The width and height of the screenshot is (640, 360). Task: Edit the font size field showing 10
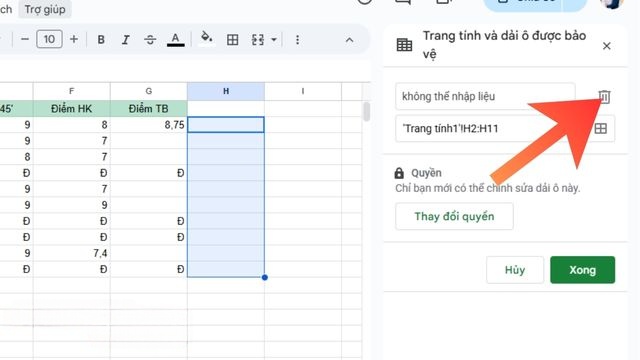point(49,39)
